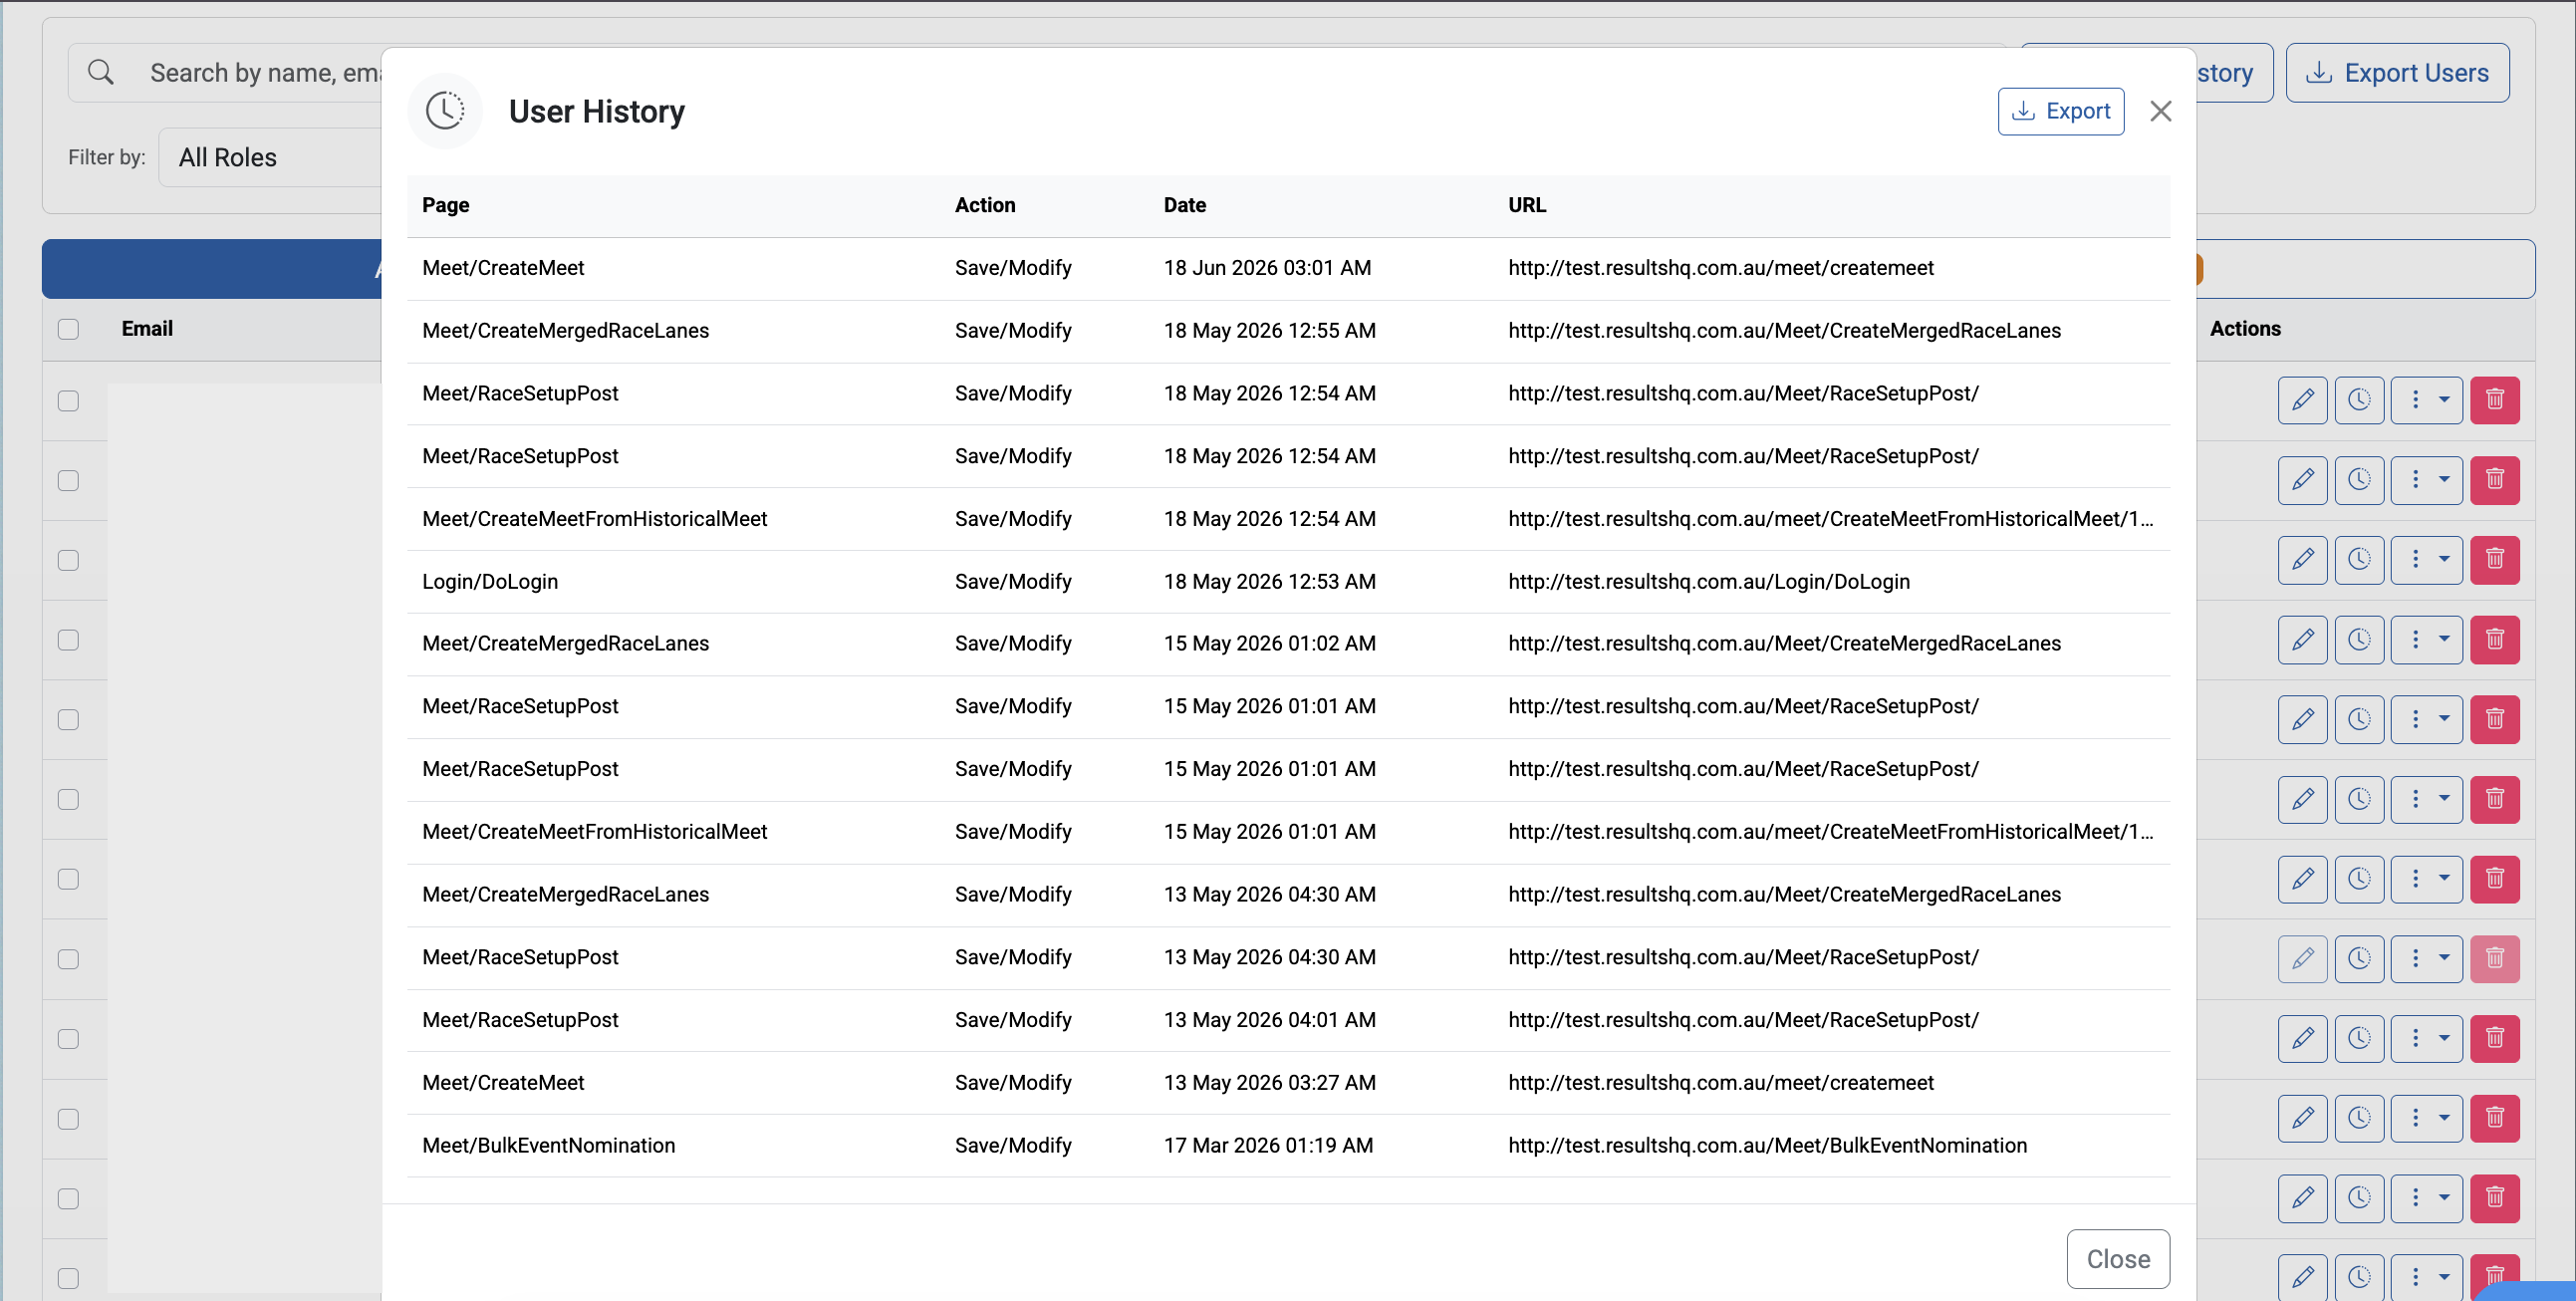Click the Close button at dialog bottom
This screenshot has width=2576, height=1301.
(x=2118, y=1259)
